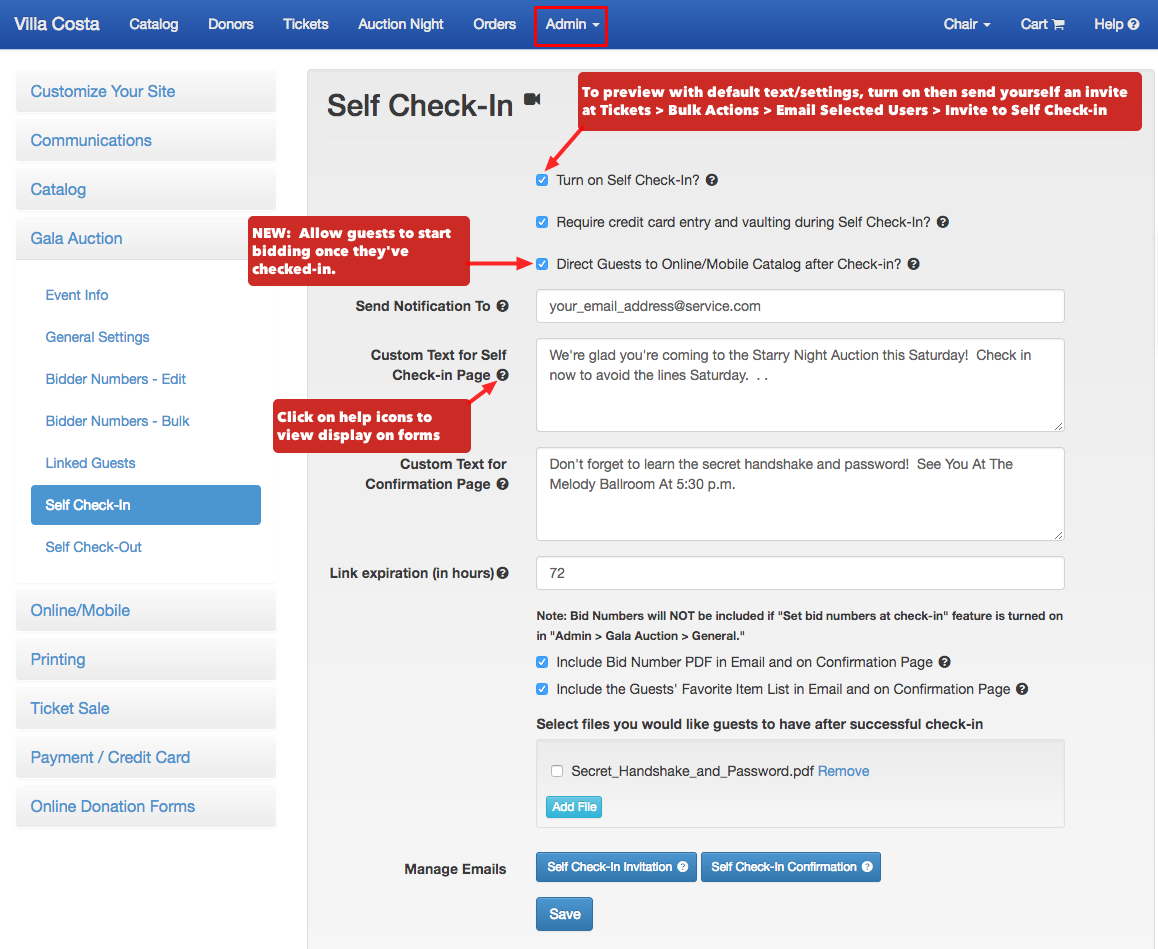Click the video camera icon beside Self Check-In title

[532, 99]
